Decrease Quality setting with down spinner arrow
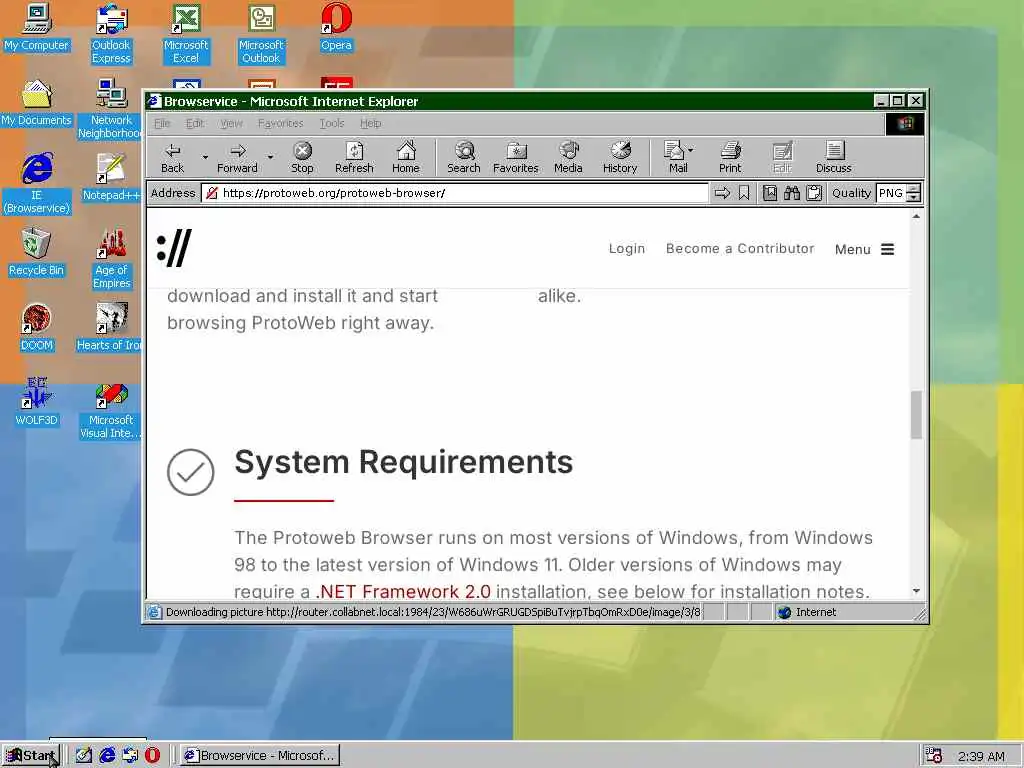The width and height of the screenshot is (1024, 768). click(914, 198)
